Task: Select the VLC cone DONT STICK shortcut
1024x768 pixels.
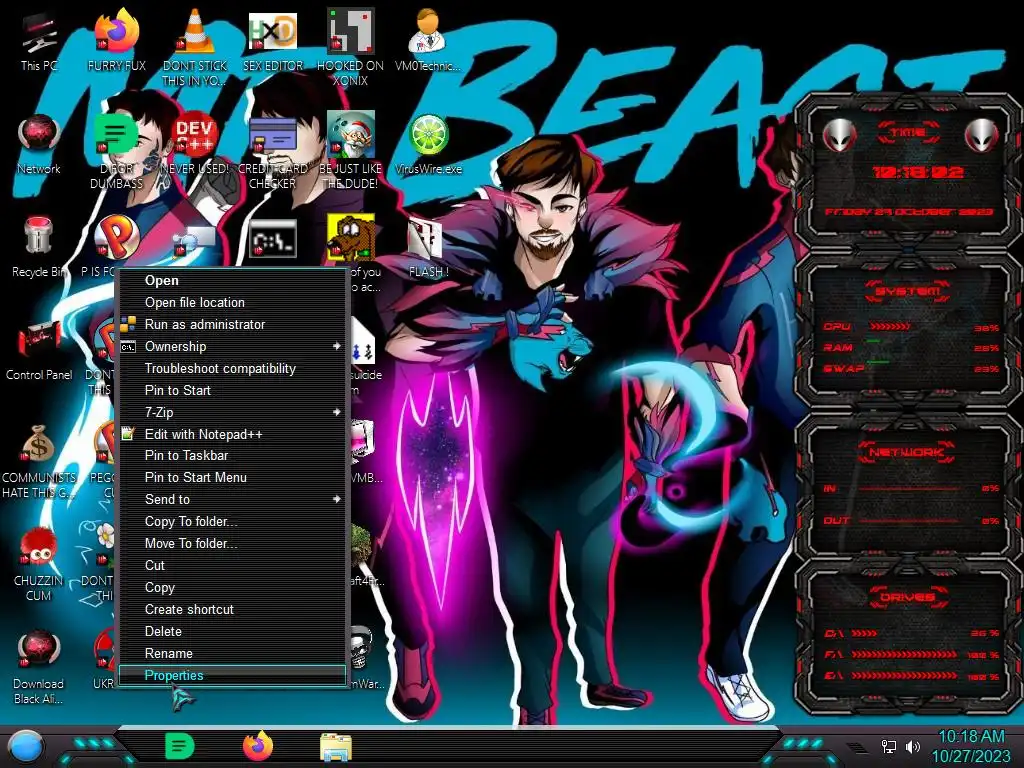Action: click(195, 48)
